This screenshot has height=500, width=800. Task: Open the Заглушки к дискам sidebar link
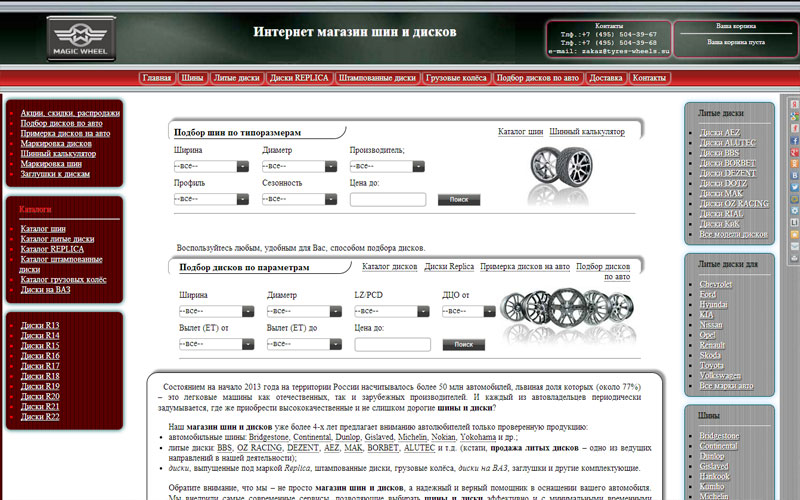(55, 174)
